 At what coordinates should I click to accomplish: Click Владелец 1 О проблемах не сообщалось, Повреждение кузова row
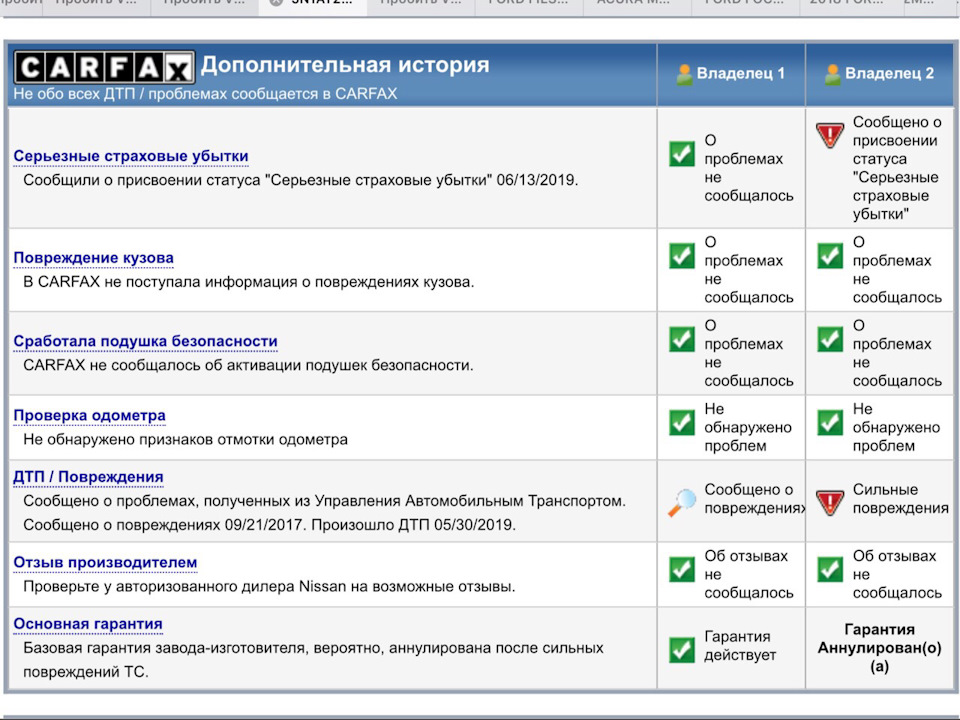[x=748, y=269]
